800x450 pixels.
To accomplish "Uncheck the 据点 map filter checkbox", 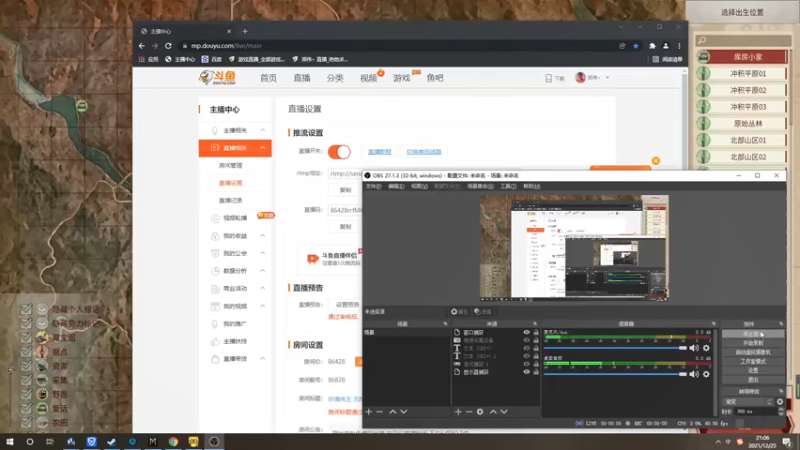I will coord(26,352).
